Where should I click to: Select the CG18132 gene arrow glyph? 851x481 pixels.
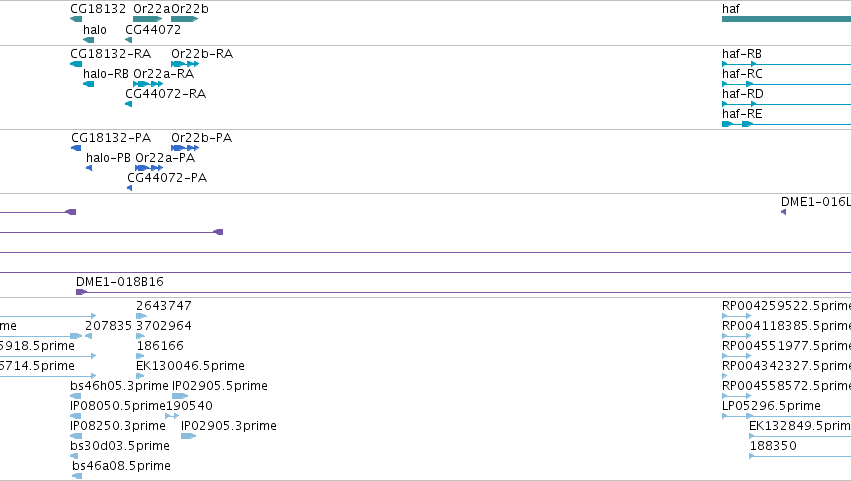(76, 19)
